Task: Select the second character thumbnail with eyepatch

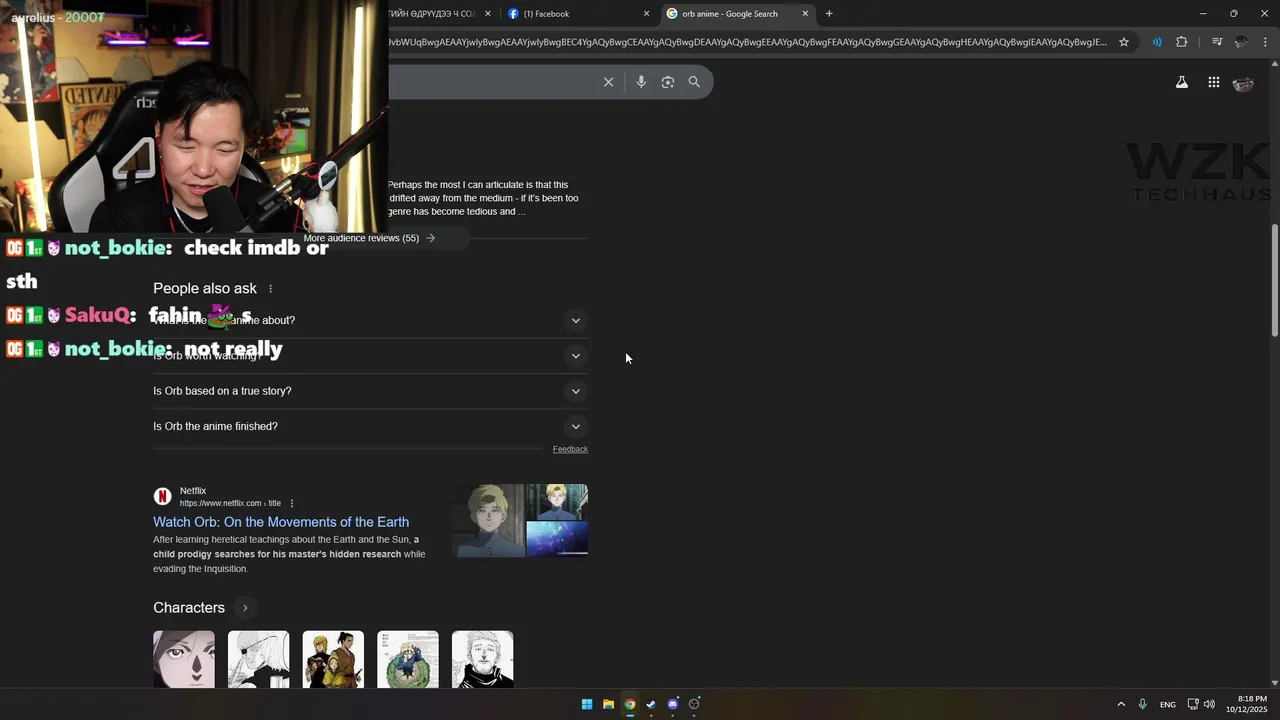Action: point(258,659)
